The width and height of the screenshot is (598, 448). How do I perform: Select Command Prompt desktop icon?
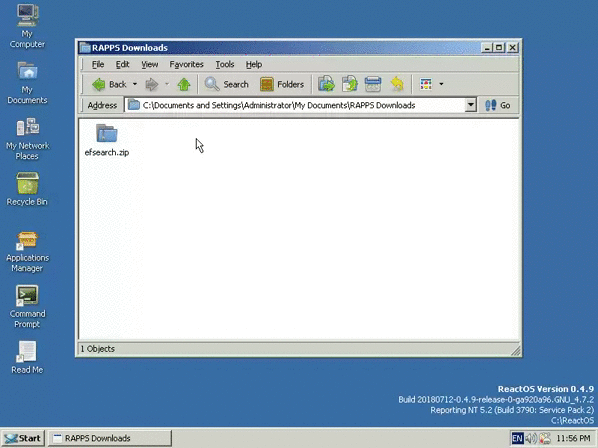[x=27, y=307]
